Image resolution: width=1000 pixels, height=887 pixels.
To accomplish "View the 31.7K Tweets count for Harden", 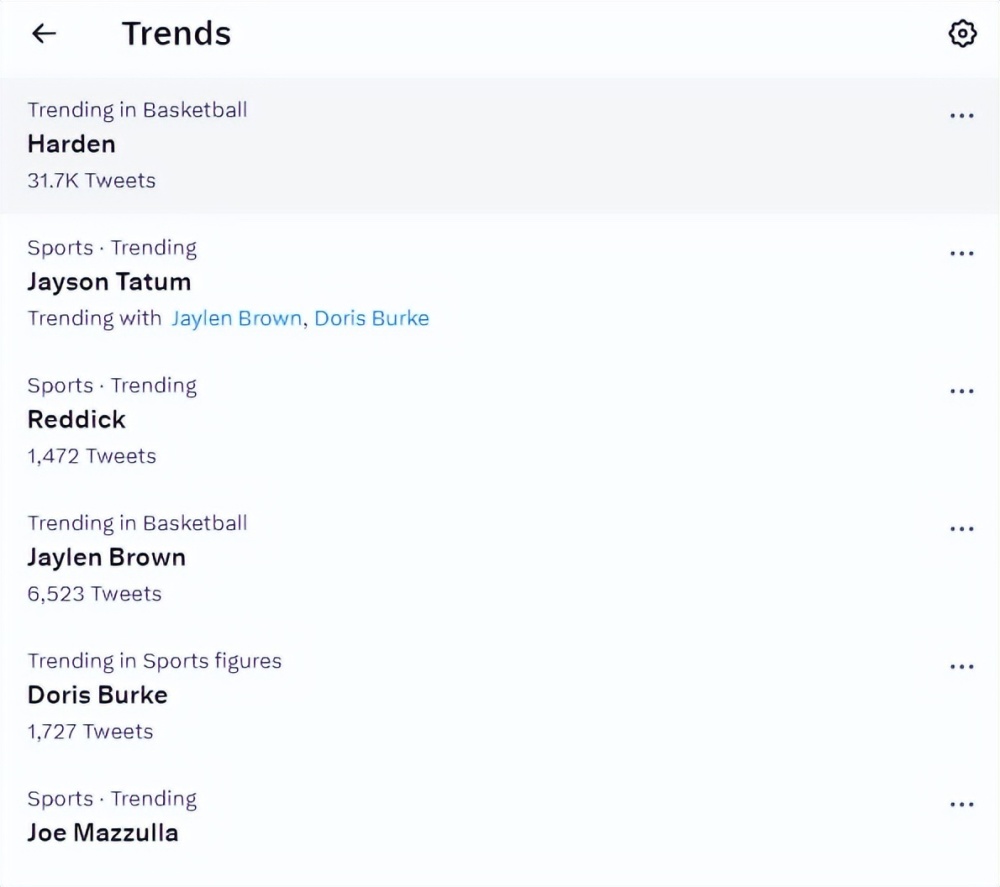I will click(91, 180).
